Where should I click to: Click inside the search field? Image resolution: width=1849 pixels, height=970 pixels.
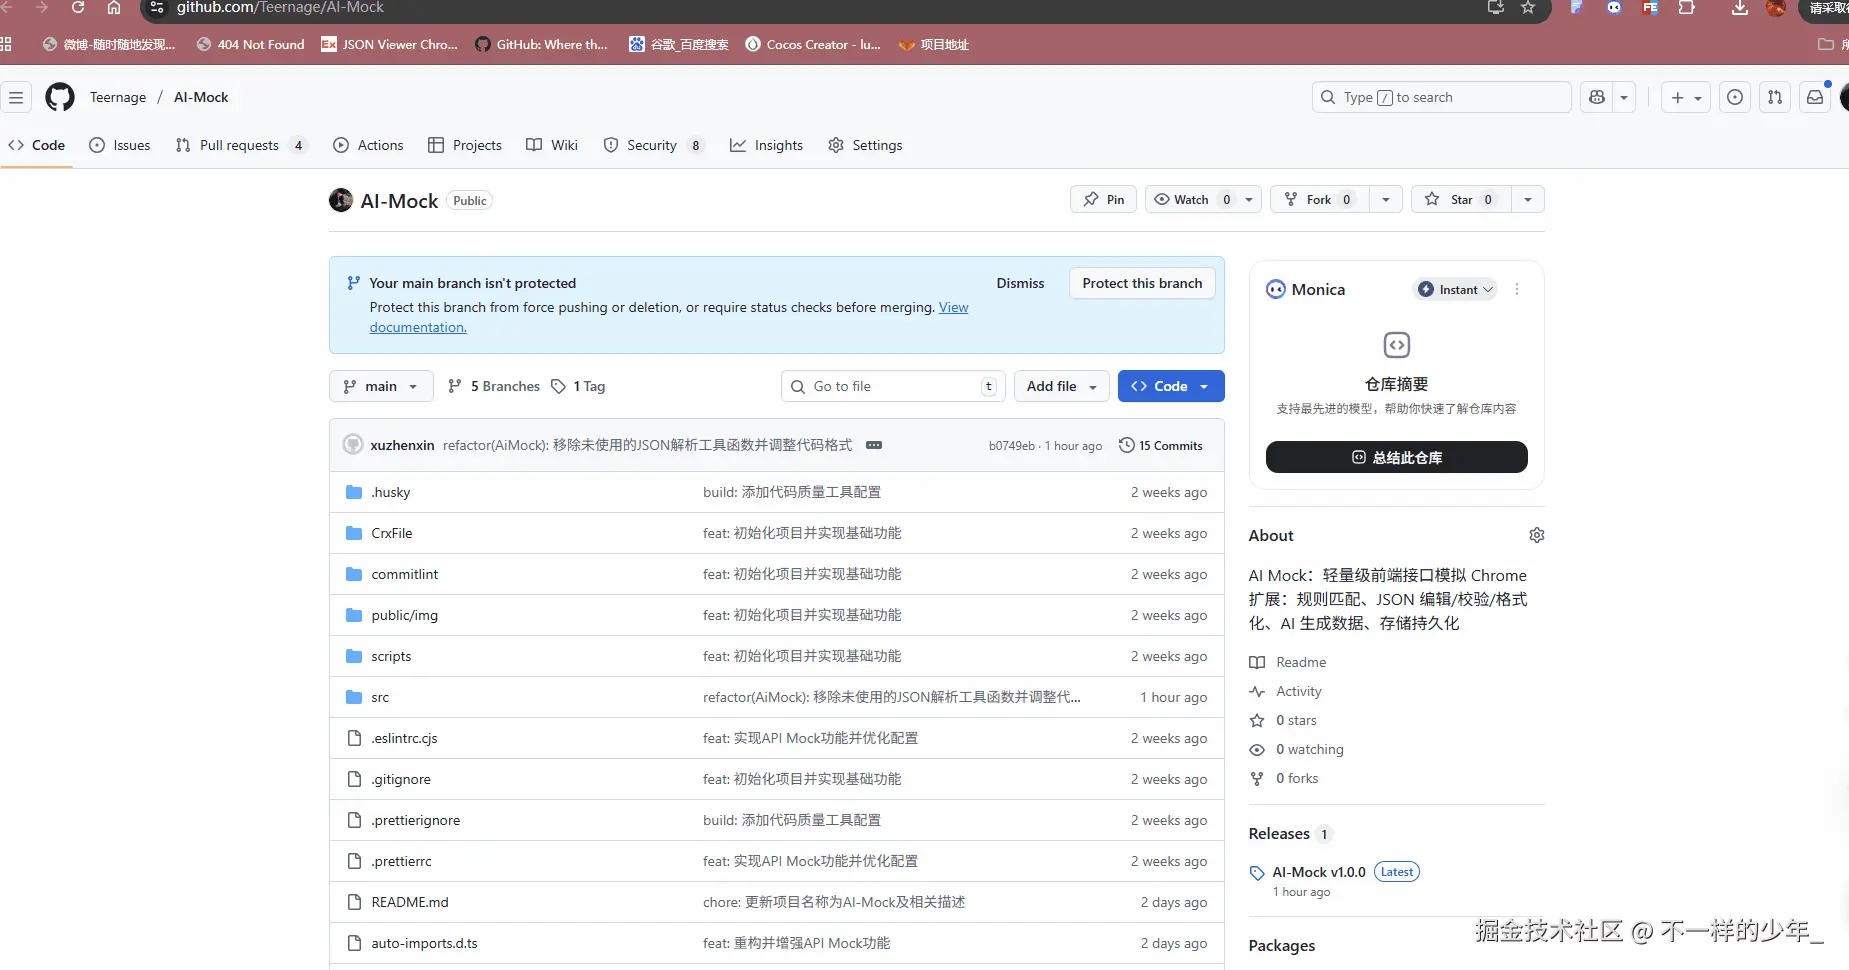pos(1440,97)
